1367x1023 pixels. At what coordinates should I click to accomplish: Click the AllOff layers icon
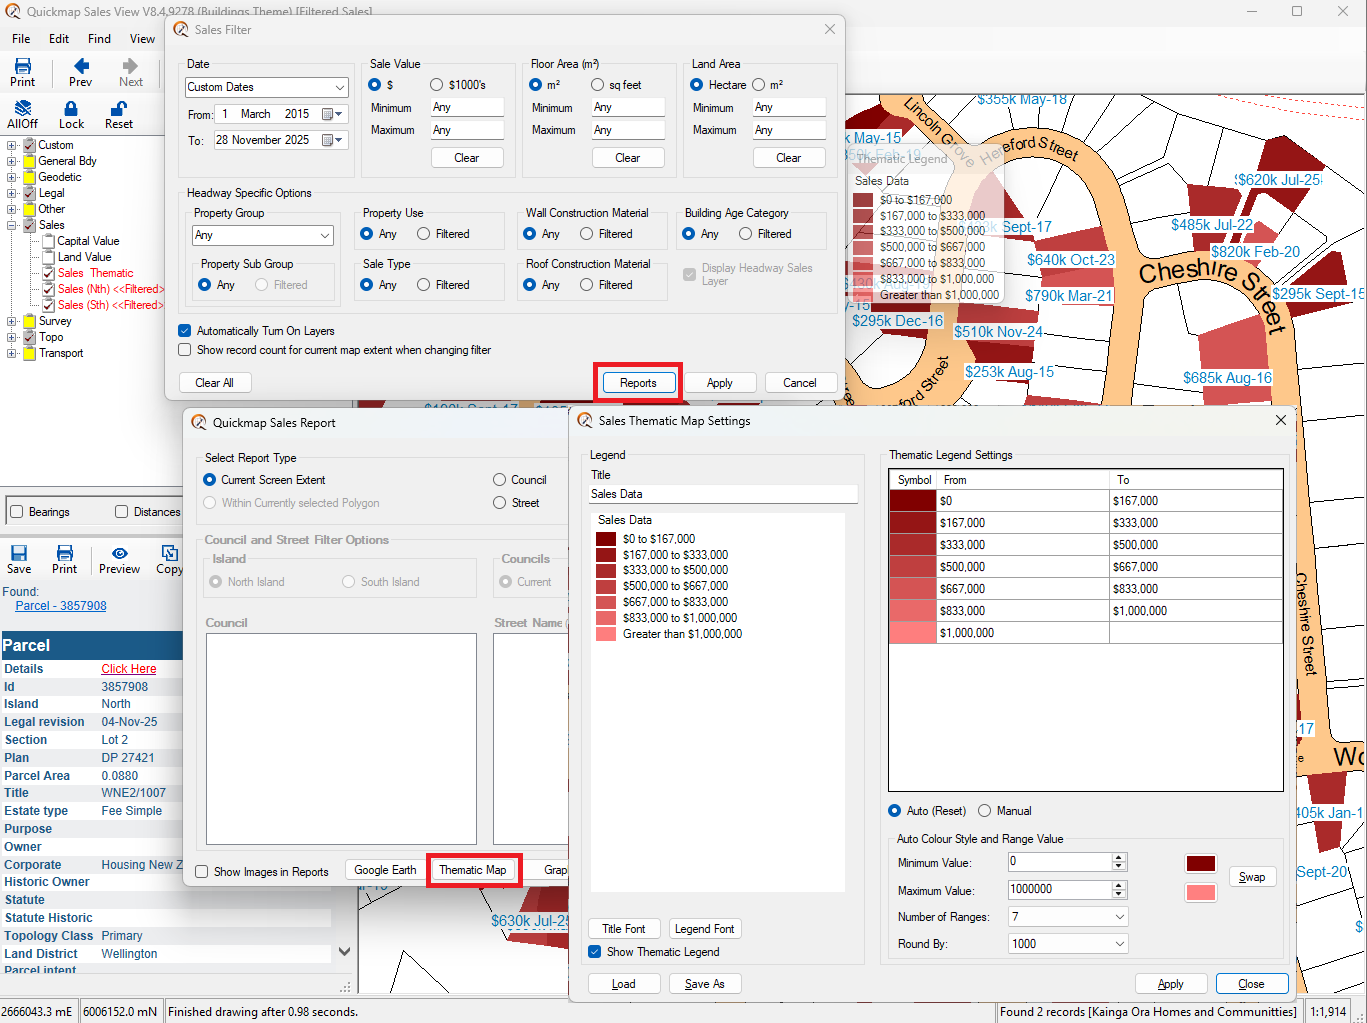(x=22, y=109)
